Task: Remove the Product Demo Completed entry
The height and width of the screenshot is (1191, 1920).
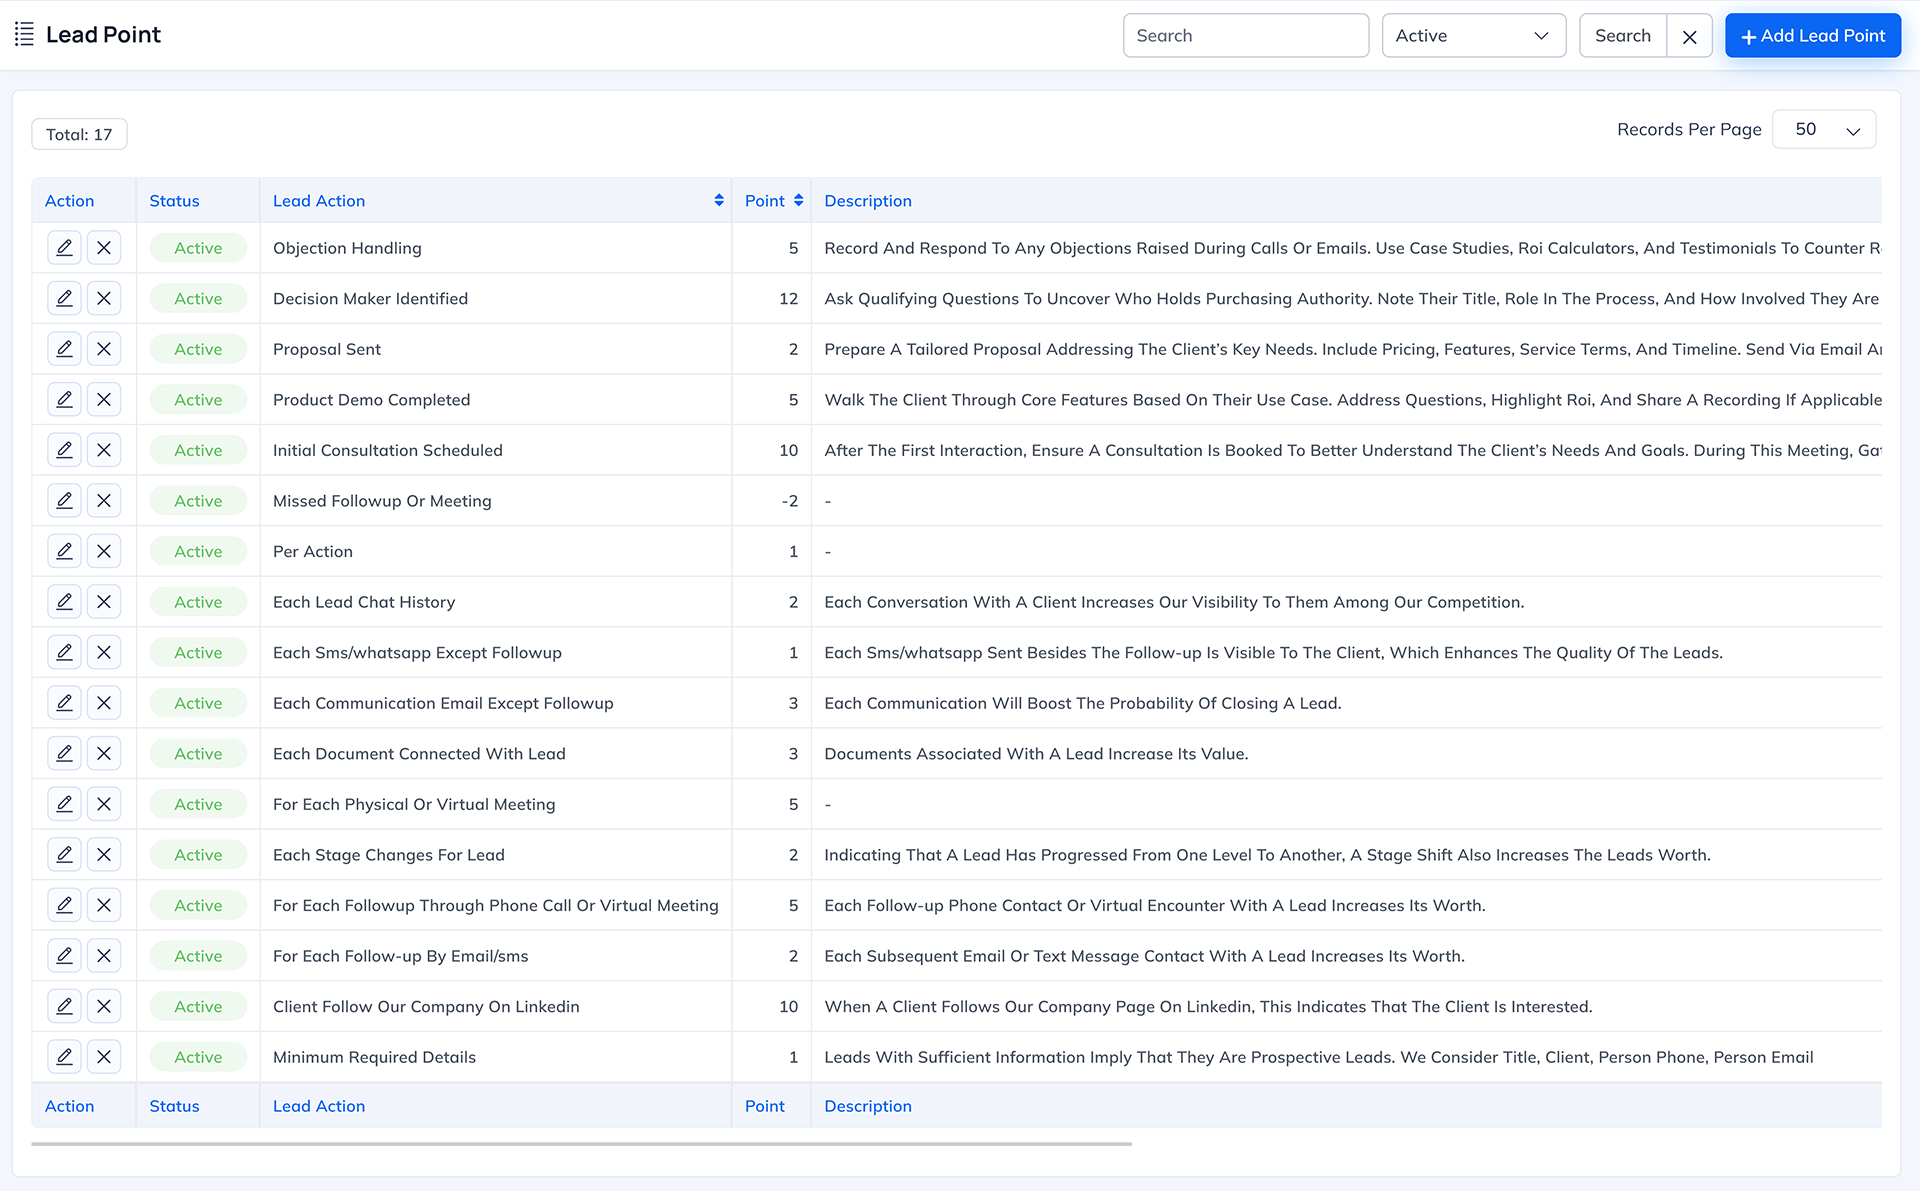Action: point(104,399)
